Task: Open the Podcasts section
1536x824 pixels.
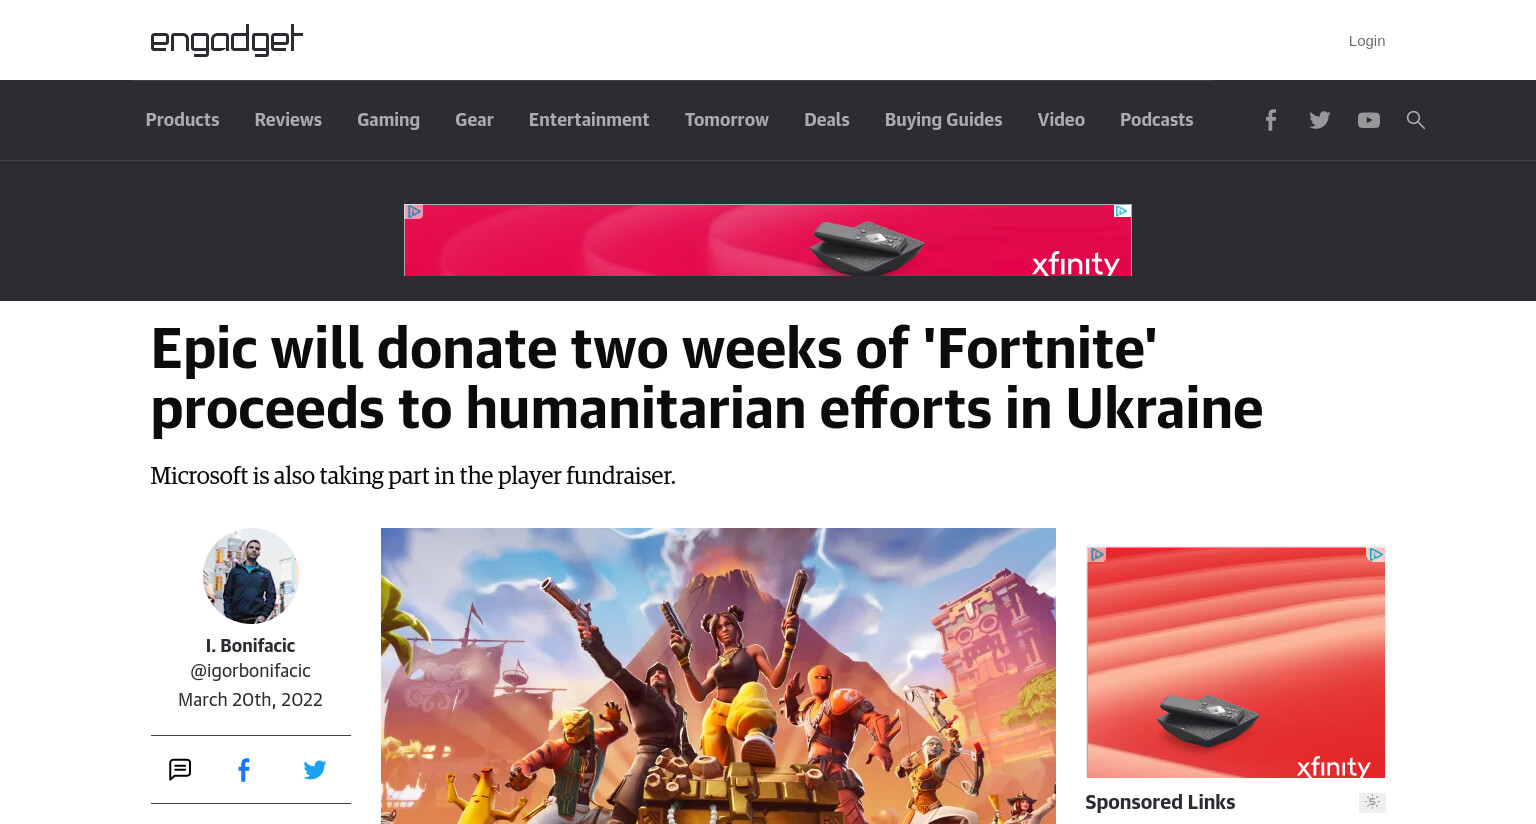Action: (x=1156, y=120)
